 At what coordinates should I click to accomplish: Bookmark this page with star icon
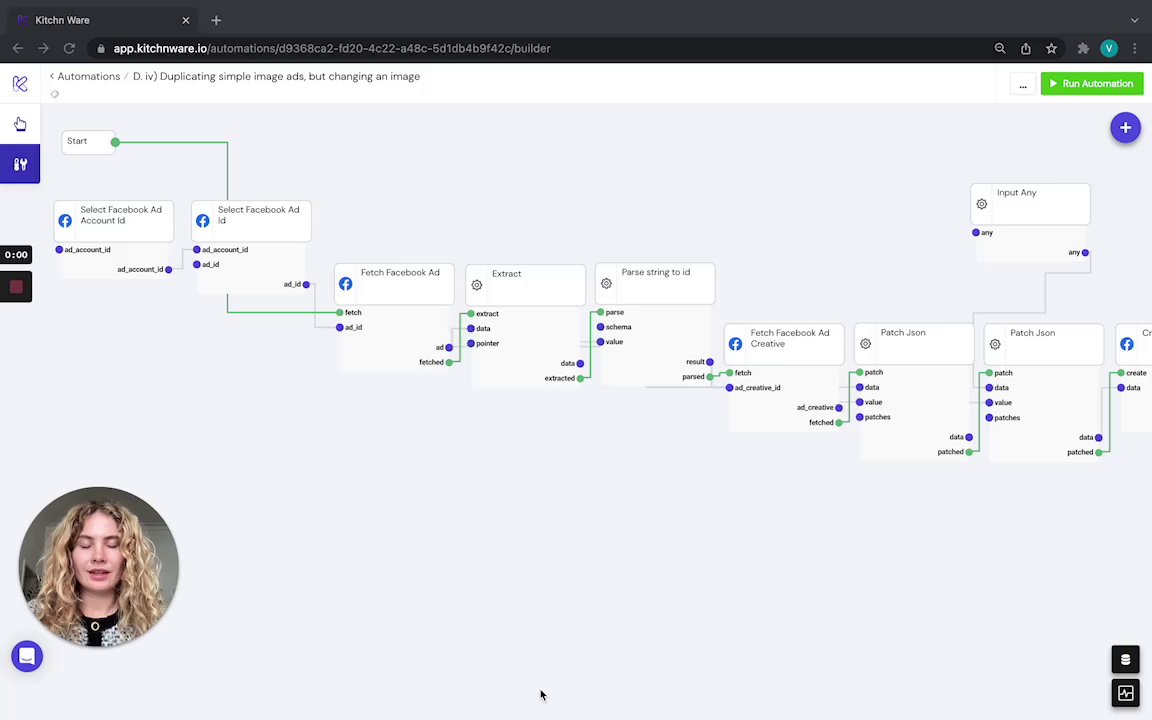tap(1051, 48)
